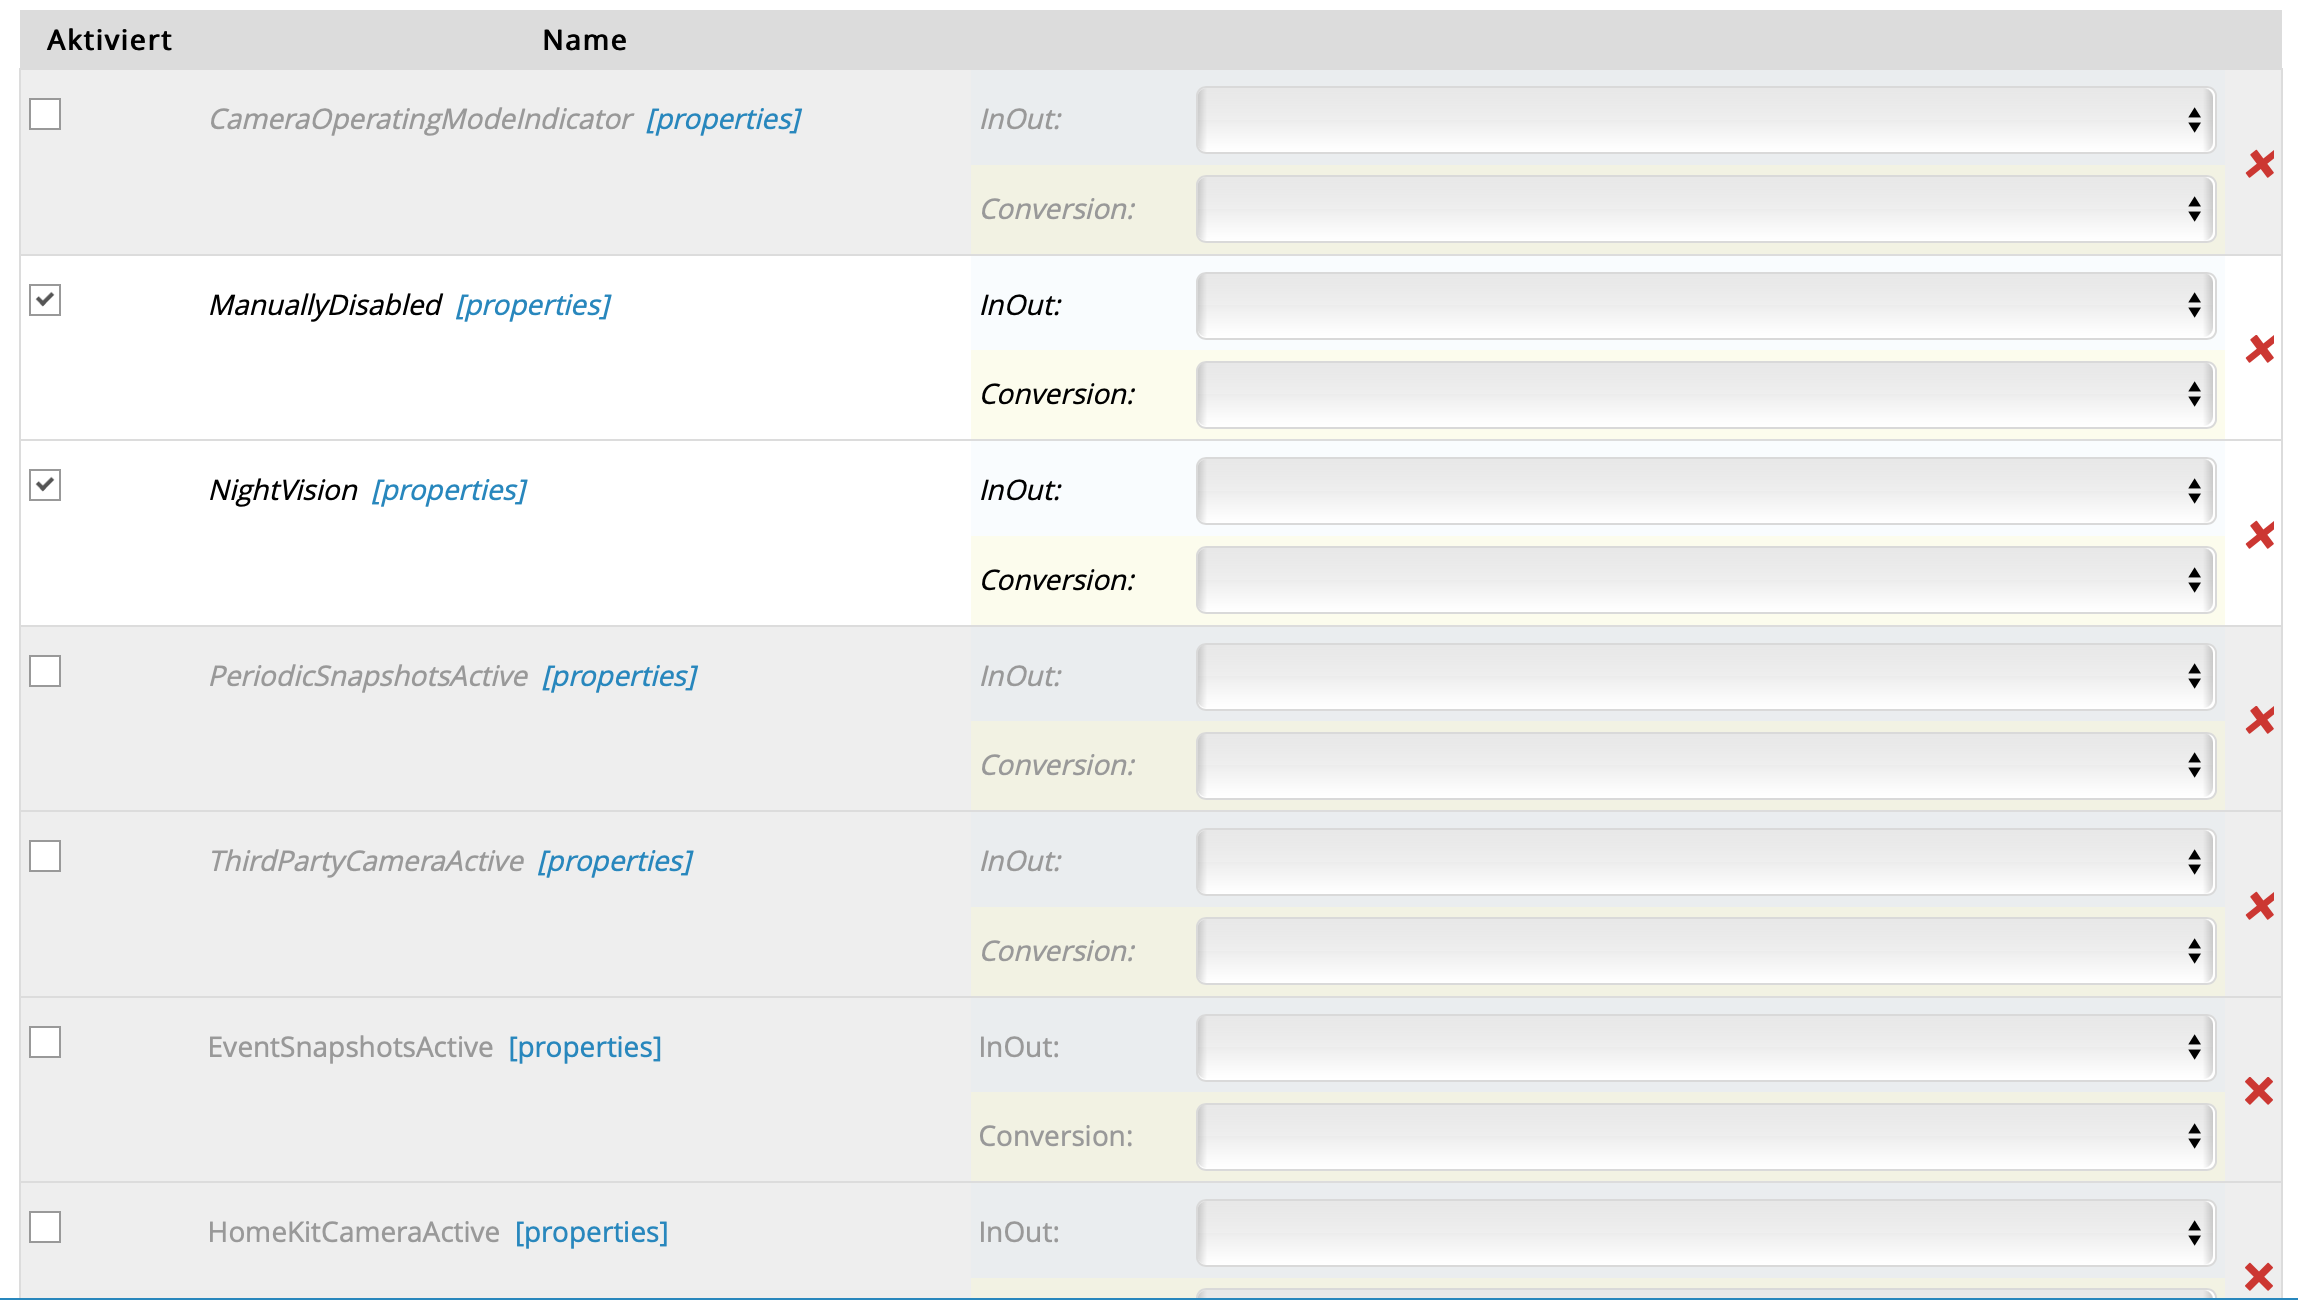The height and width of the screenshot is (1302, 2298).
Task: Click the Name column header
Action: click(584, 40)
